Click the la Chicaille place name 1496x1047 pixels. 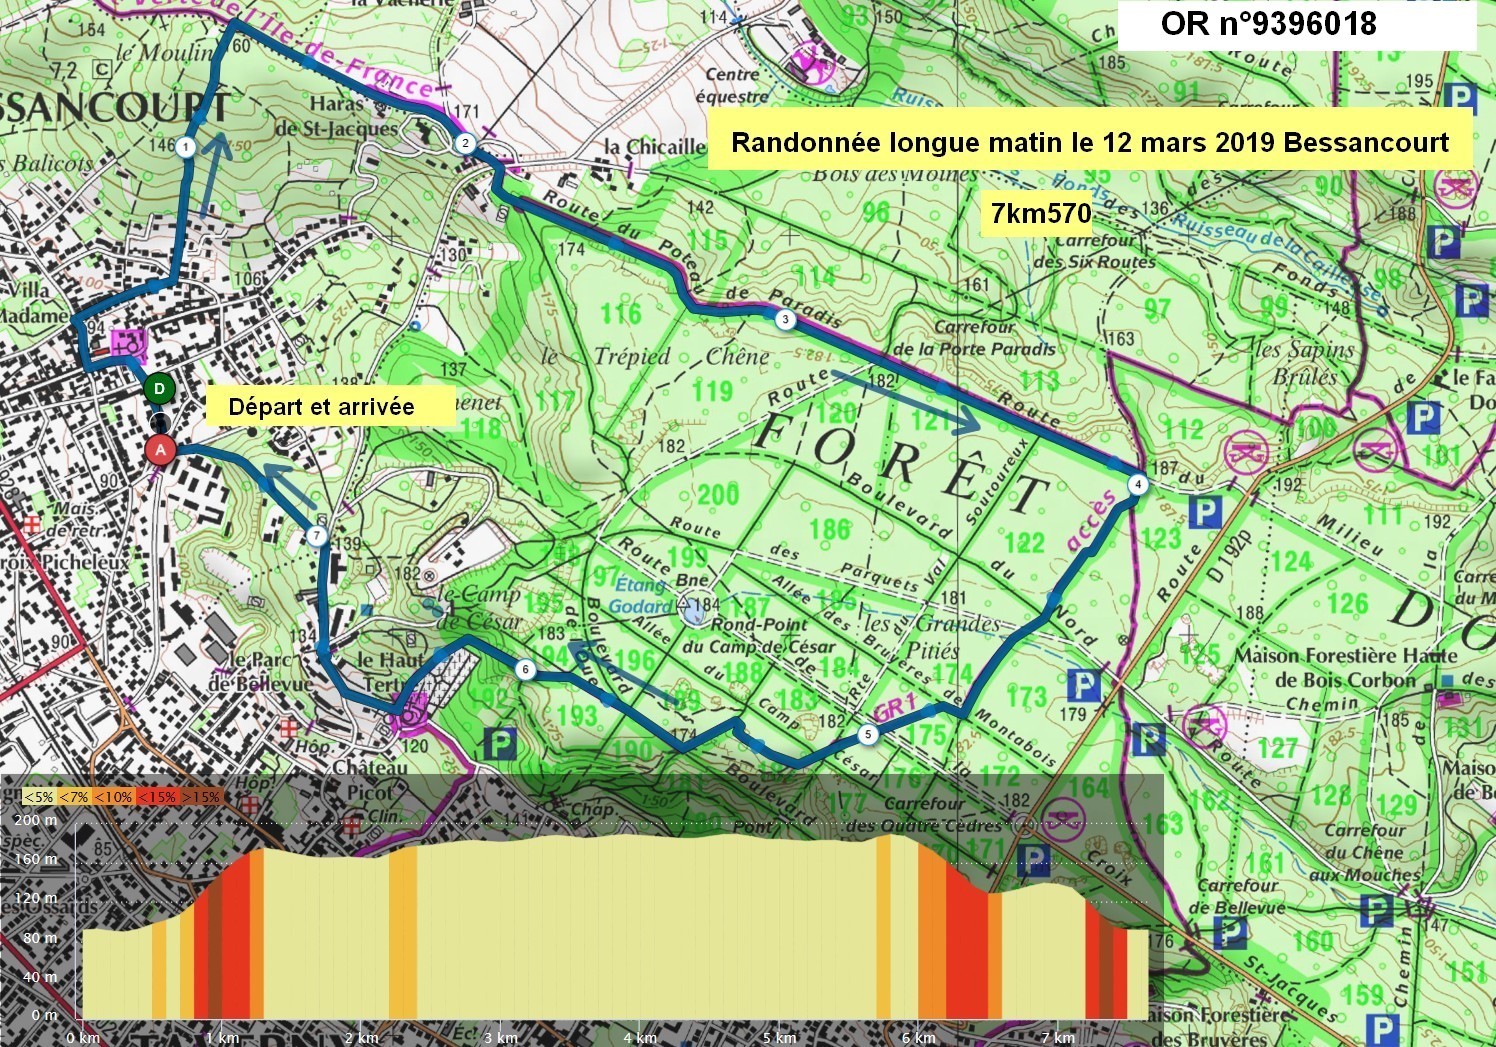655,147
